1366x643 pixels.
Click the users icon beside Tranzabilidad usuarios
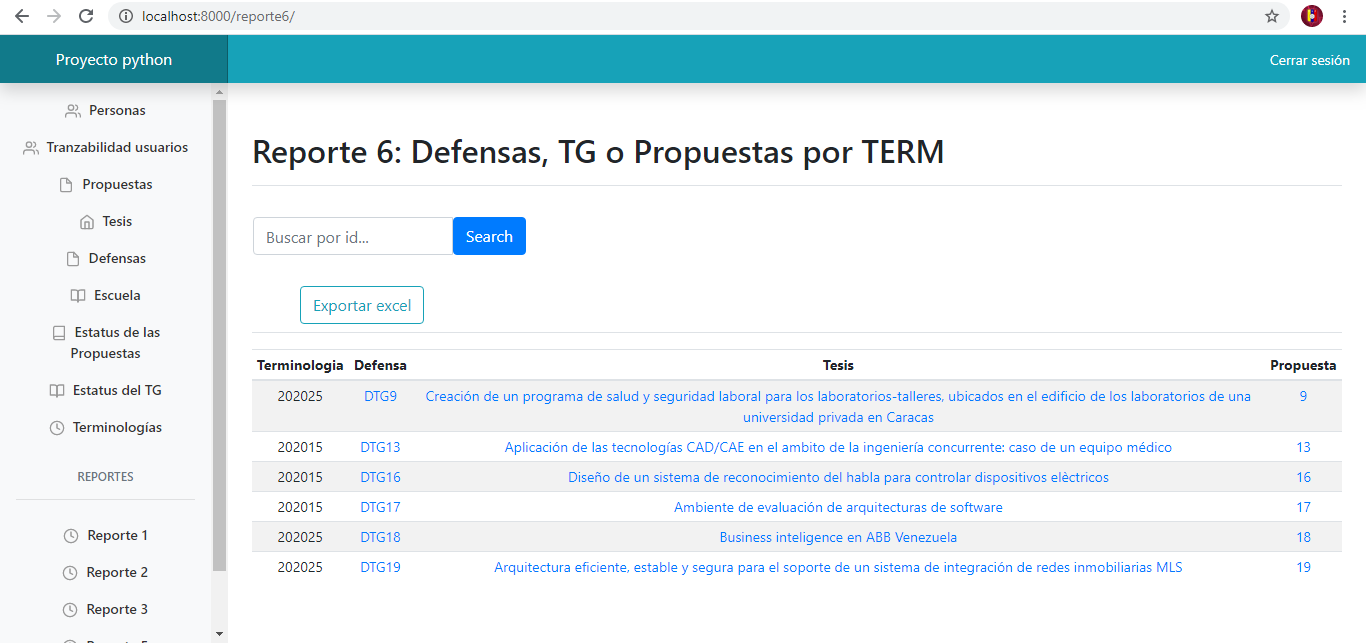pos(31,148)
